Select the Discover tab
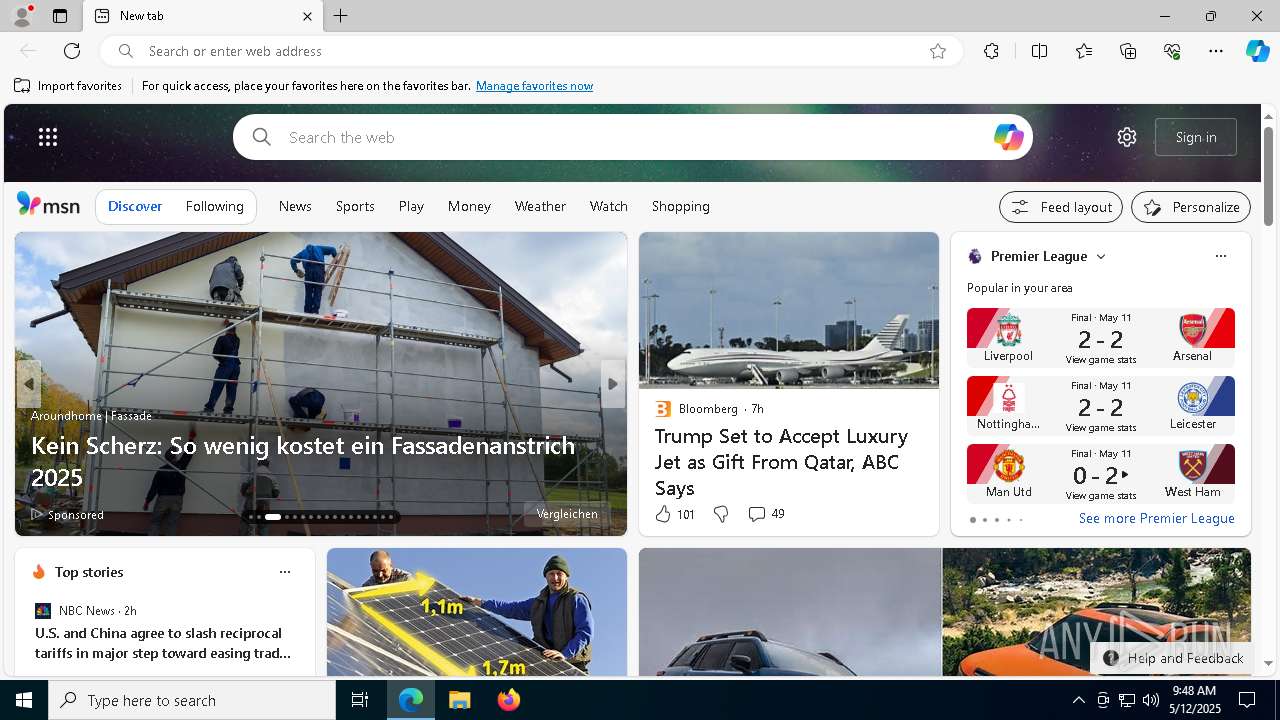Image resolution: width=1280 pixels, height=720 pixels. 135,206
